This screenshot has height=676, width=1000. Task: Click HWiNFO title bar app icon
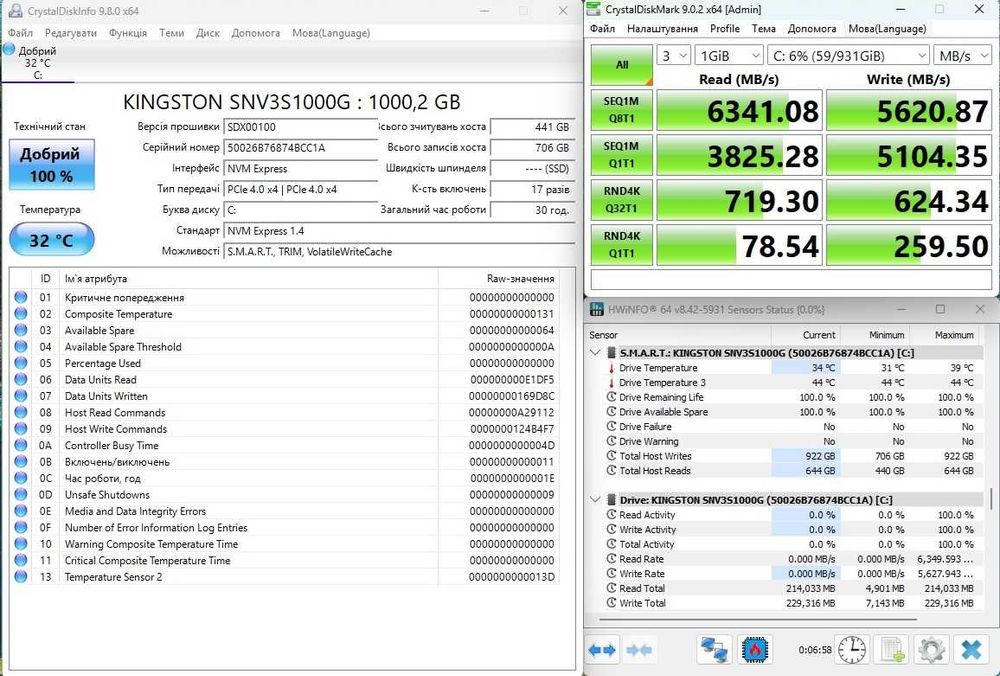coord(597,309)
